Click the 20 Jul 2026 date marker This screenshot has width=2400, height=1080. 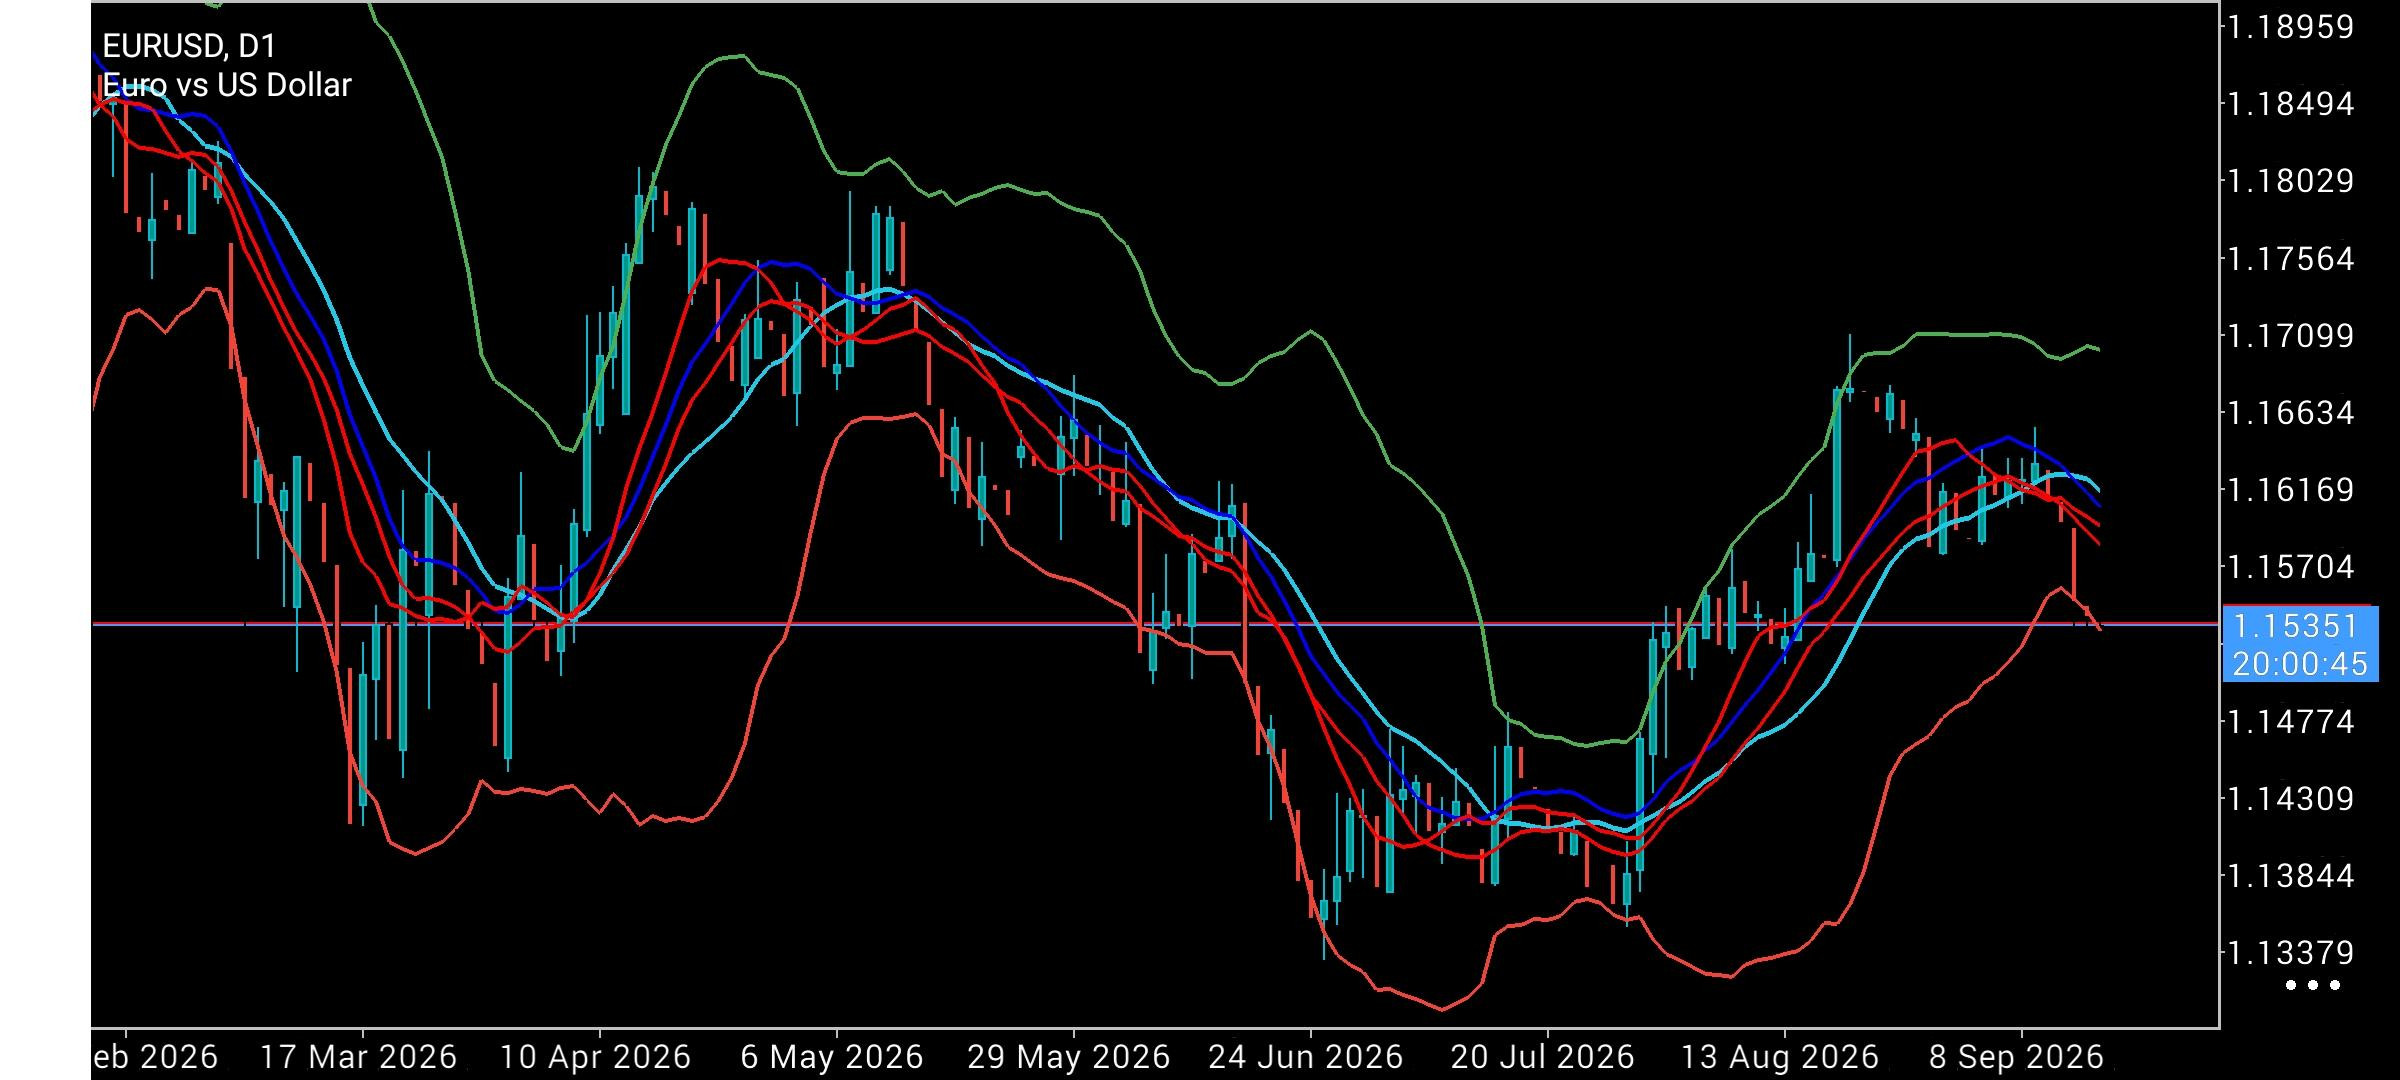[x=1542, y=1057]
